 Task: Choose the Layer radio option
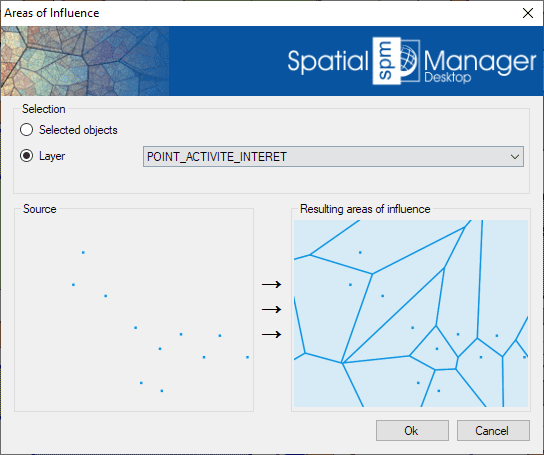(x=26, y=156)
